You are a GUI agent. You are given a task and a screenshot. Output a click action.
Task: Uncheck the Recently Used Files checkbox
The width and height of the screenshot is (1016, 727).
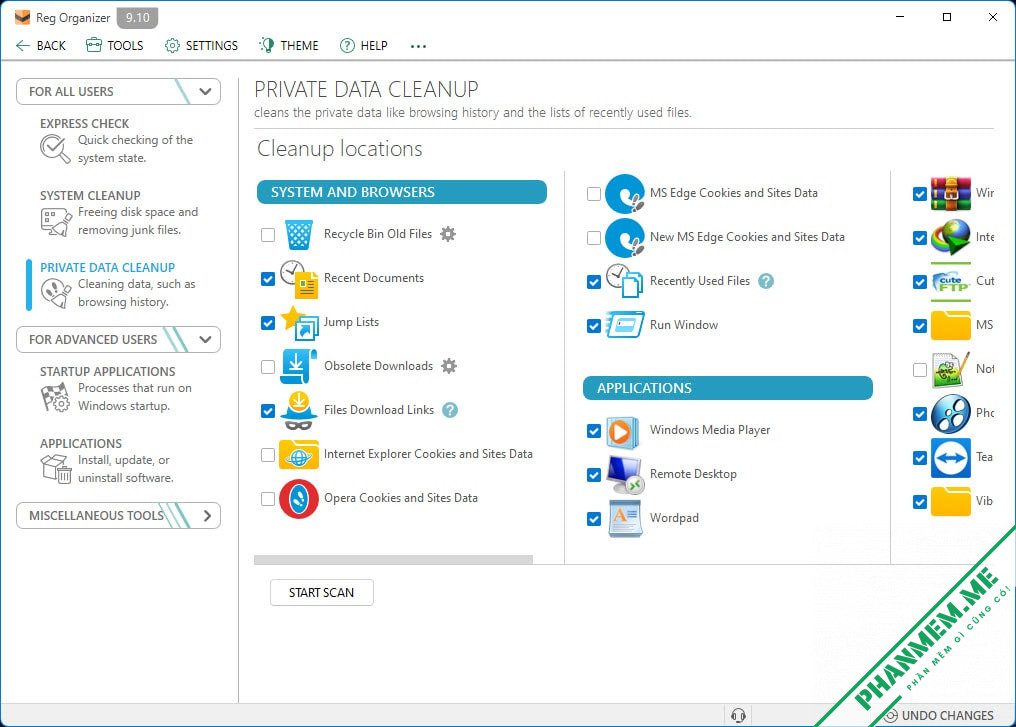(x=594, y=282)
